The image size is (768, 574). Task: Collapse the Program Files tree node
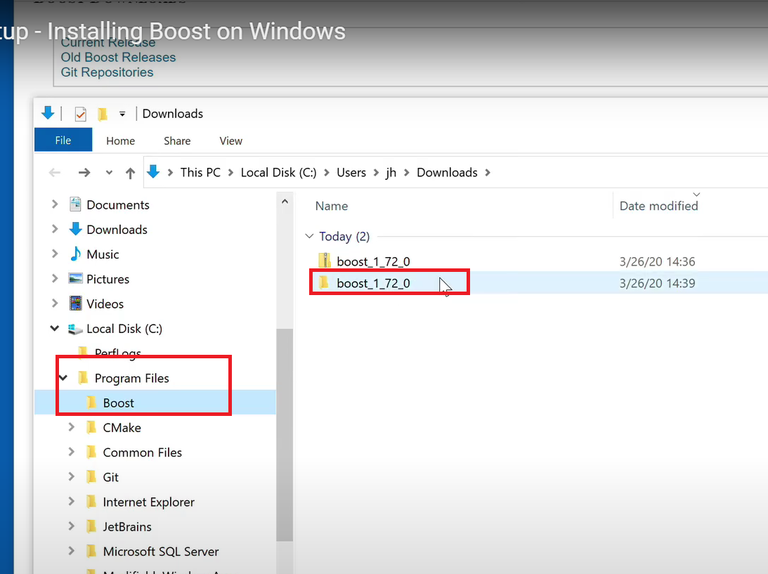[63, 378]
